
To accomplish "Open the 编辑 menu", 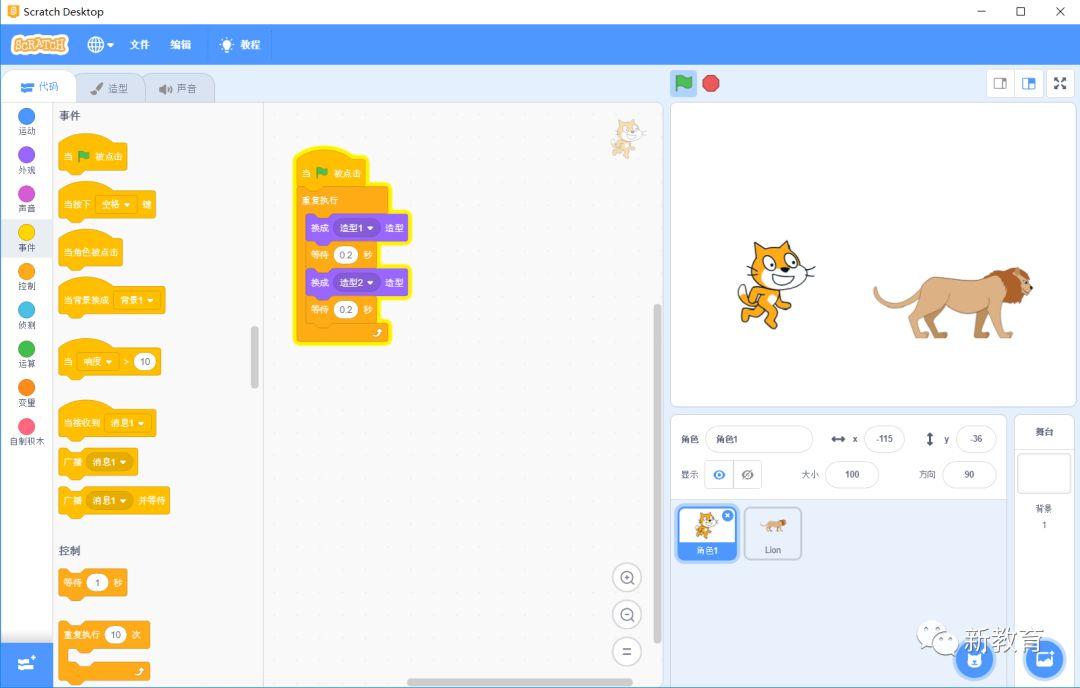I will (180, 45).
